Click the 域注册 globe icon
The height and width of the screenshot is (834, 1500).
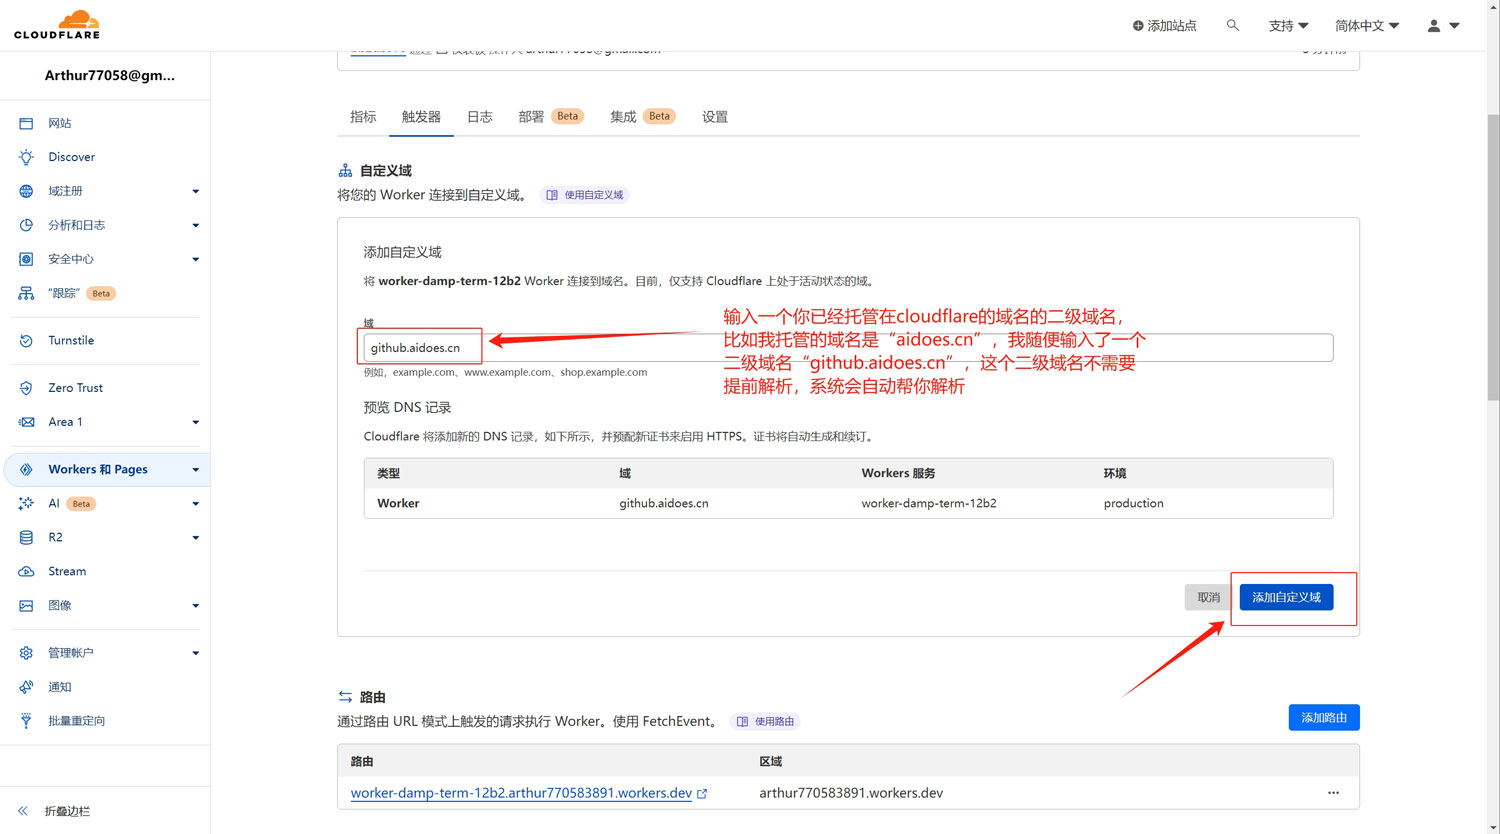tap(26, 191)
